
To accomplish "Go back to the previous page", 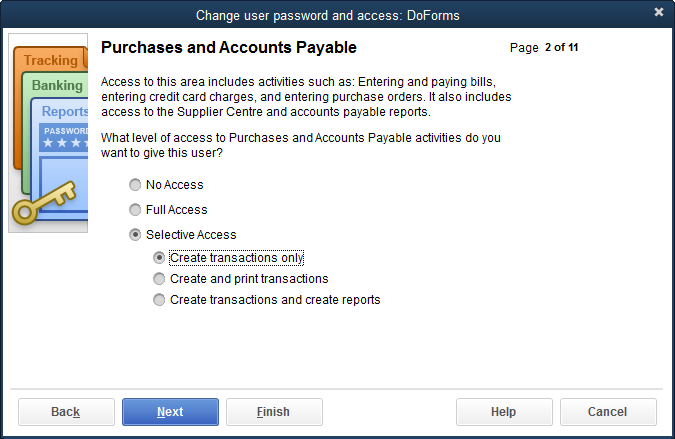I will click(x=66, y=412).
